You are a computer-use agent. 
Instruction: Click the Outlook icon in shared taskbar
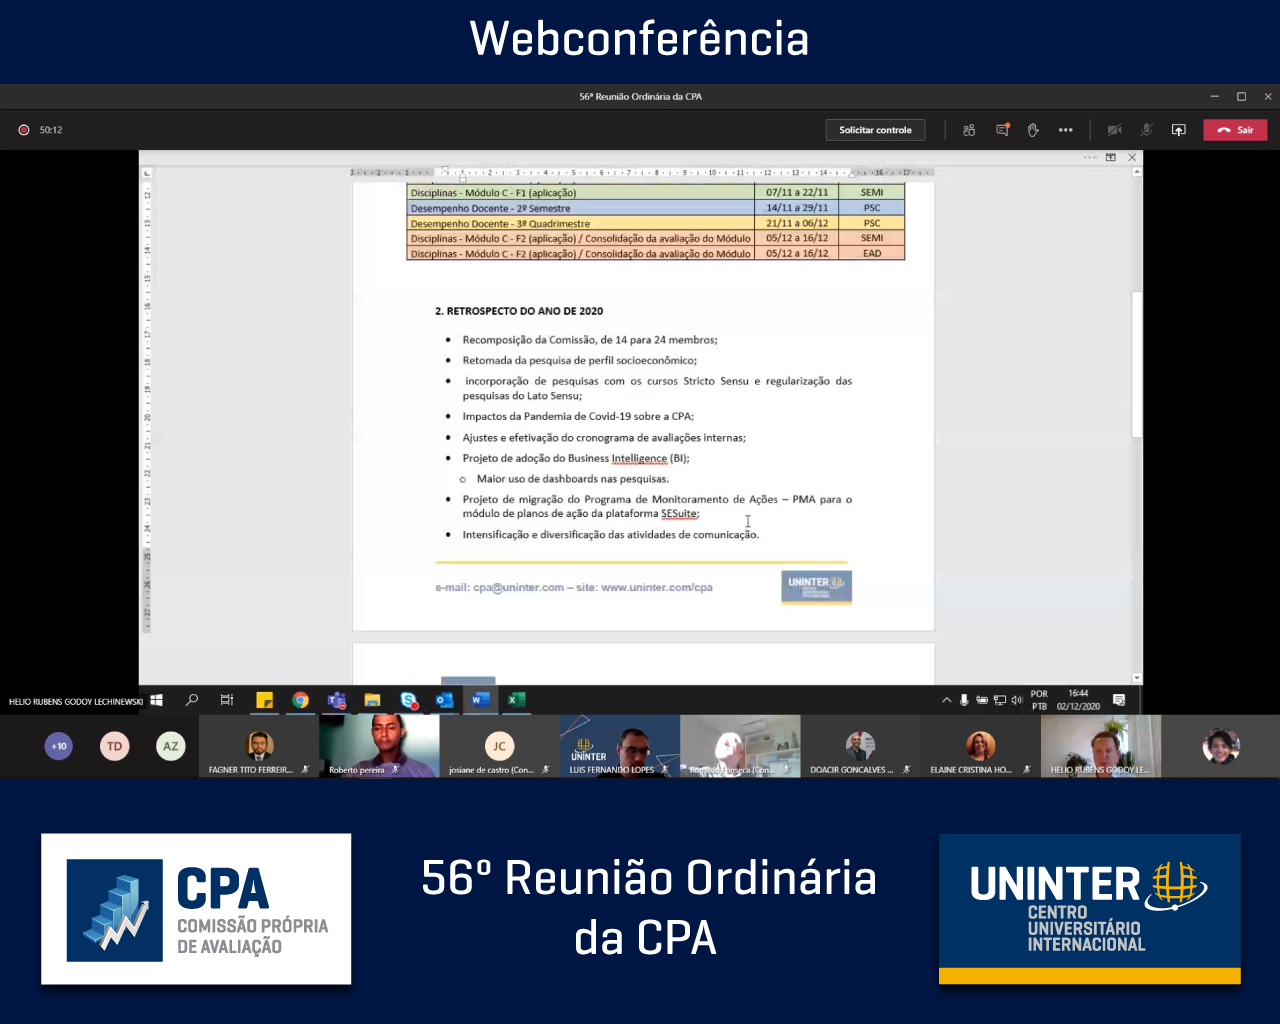[x=444, y=700]
